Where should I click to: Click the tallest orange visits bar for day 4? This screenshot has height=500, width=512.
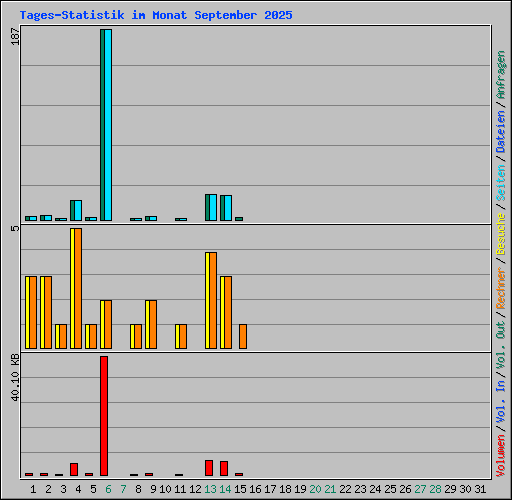pyautogui.click(x=78, y=288)
